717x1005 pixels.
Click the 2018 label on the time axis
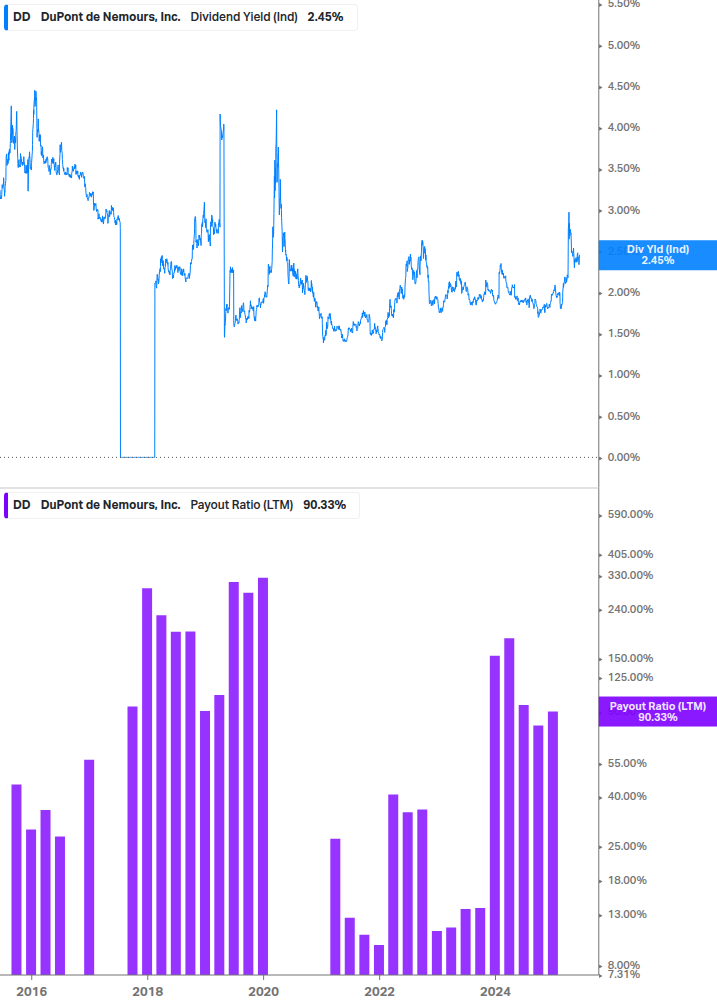coord(147,992)
